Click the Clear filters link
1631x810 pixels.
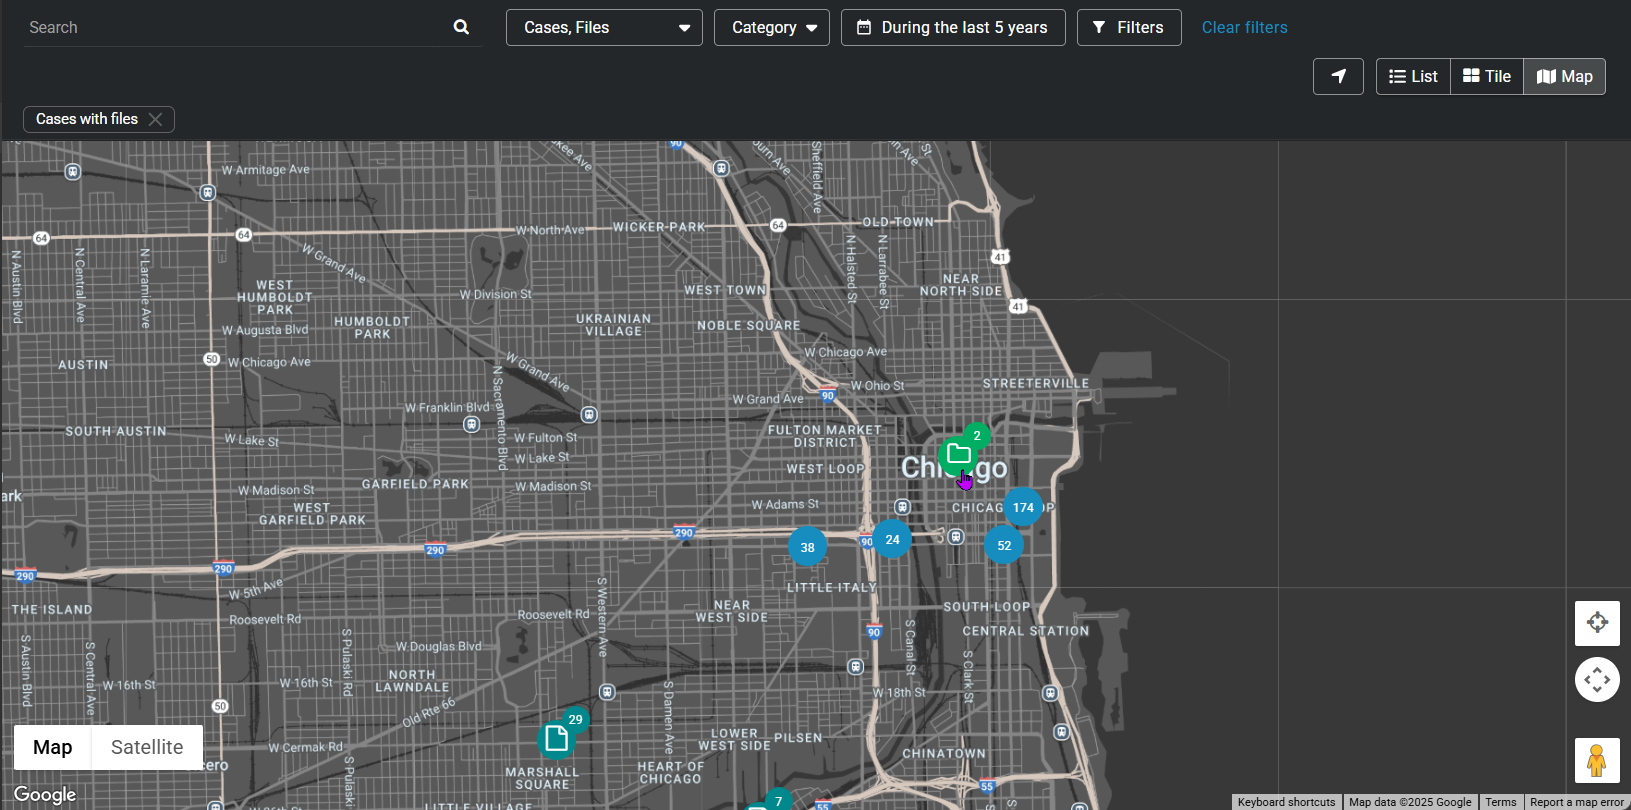[1244, 27]
